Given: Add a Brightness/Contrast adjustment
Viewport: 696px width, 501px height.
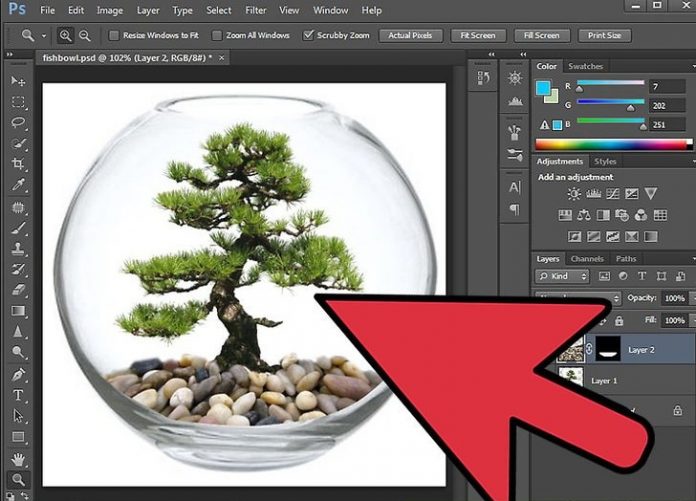Looking at the screenshot, I should tap(573, 194).
